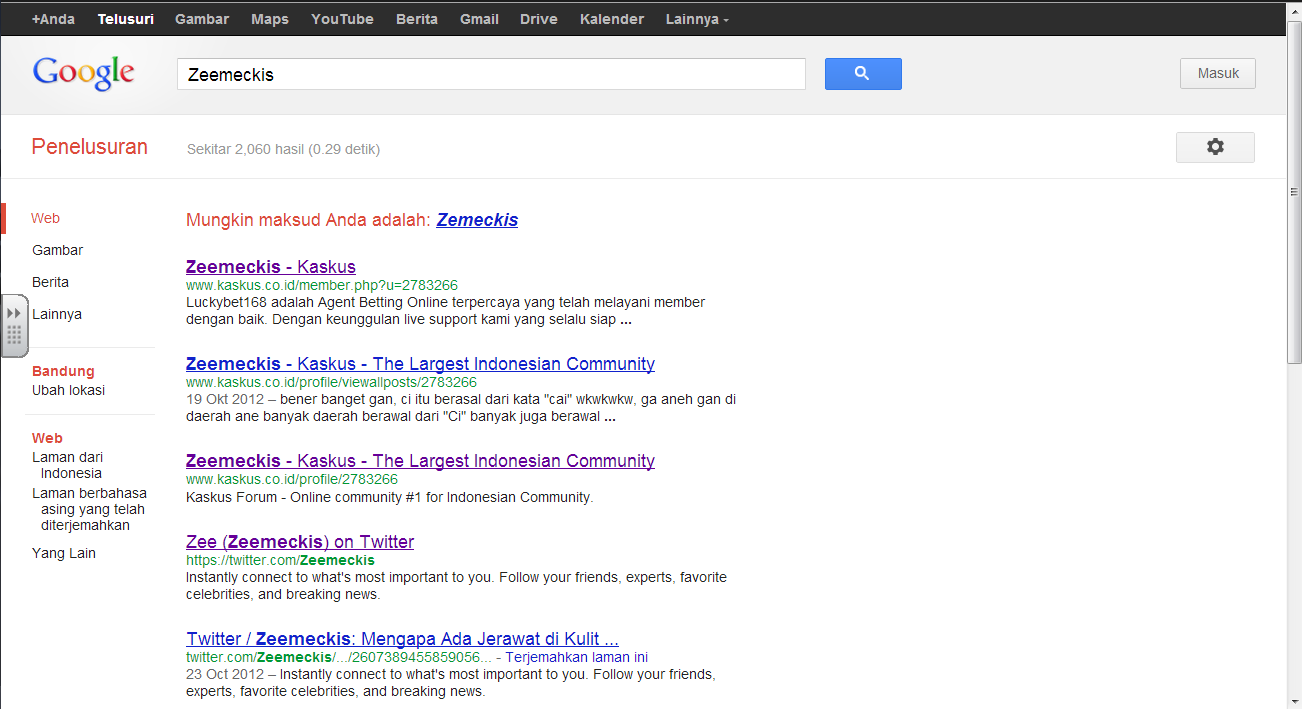Click the URL www.kaskus.co.id/profile/2783266

pos(292,479)
